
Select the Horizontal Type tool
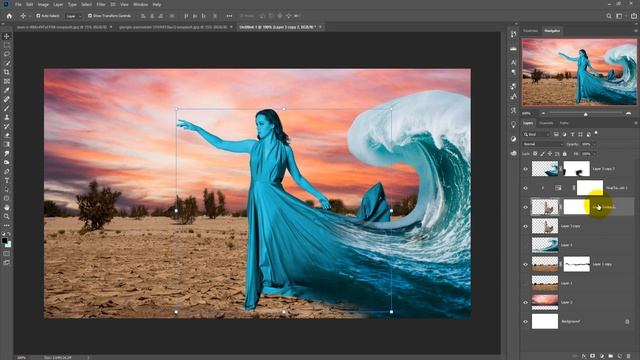7,180
